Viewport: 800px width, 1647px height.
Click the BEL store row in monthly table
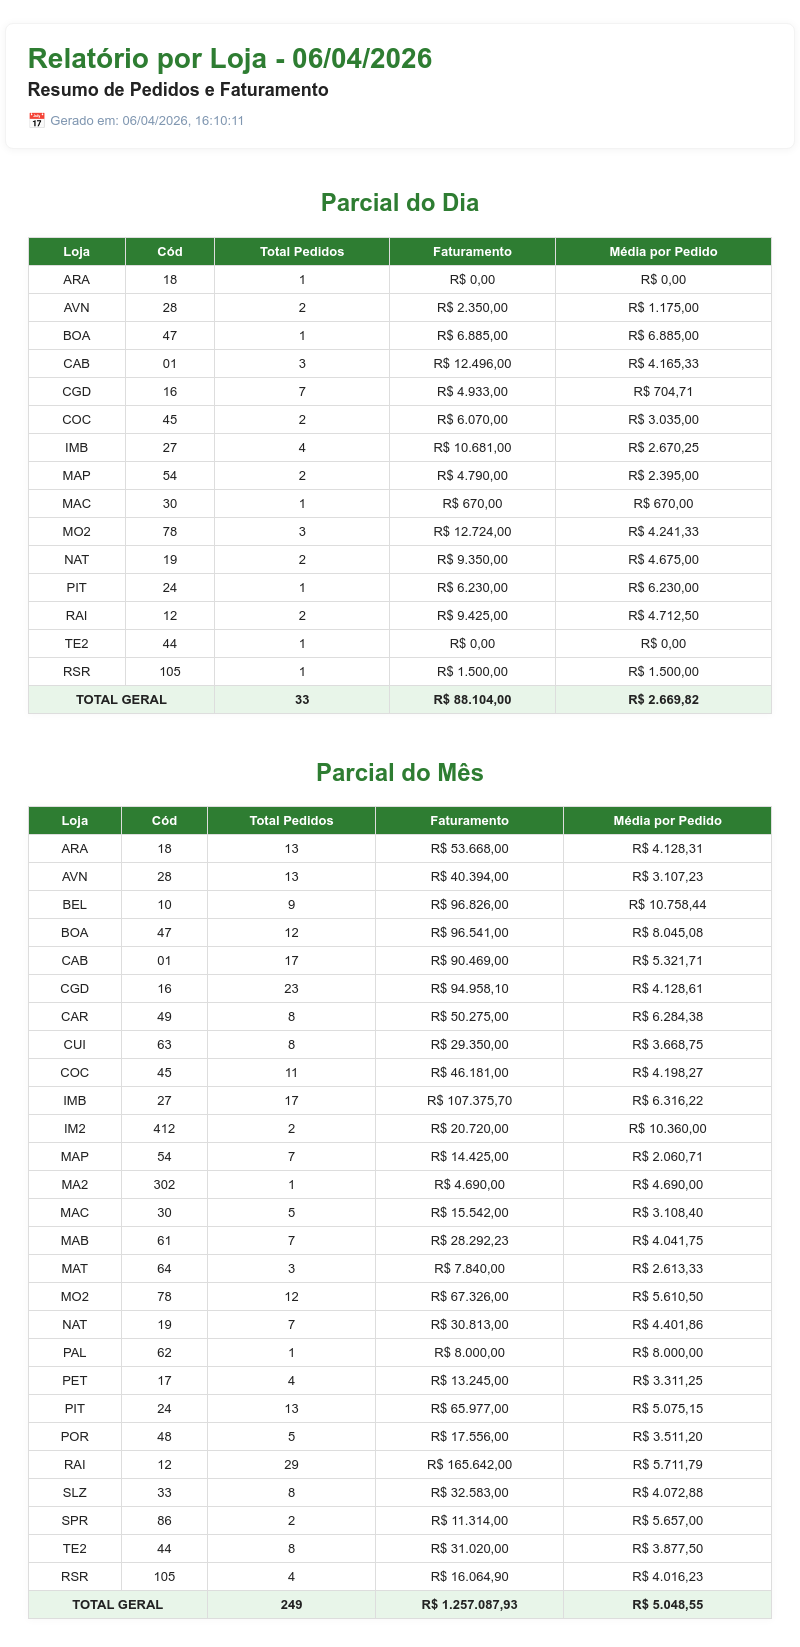[400, 905]
